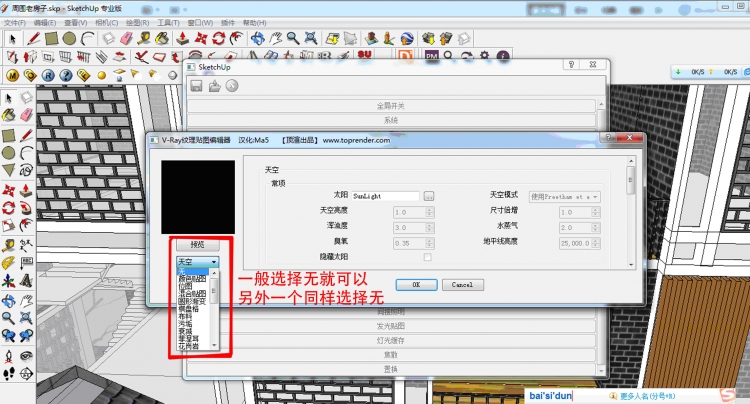This screenshot has width=750, height=404.
Task: Choose 位图 in the texture type list
Action: coord(194,286)
